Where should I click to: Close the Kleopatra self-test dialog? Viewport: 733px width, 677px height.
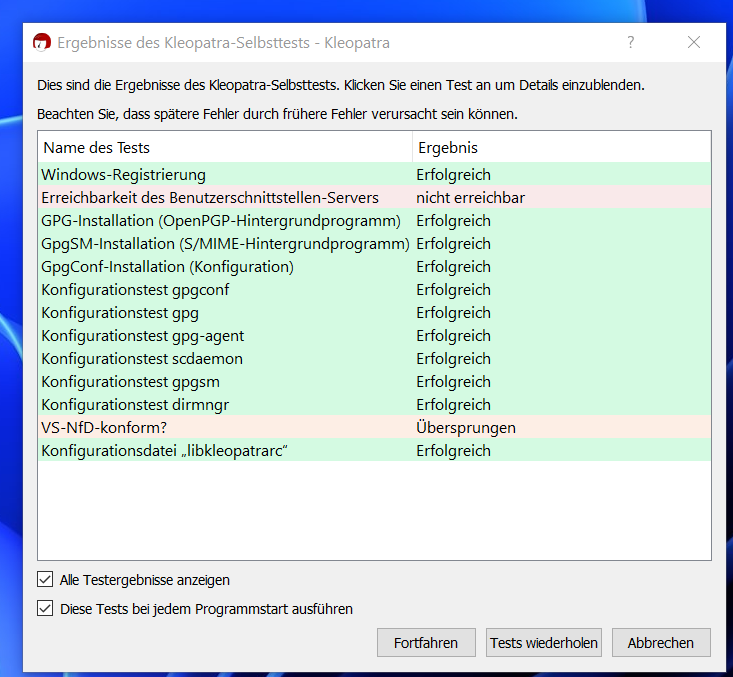click(x=694, y=43)
